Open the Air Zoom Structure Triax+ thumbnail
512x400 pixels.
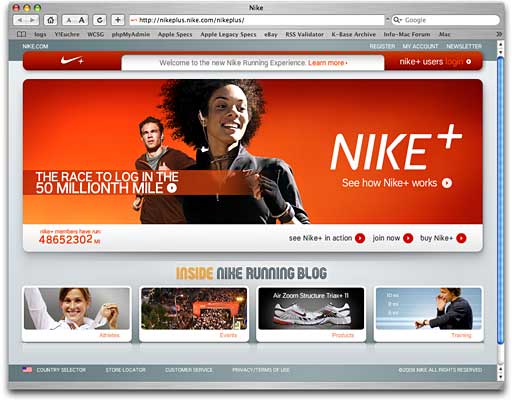(311, 309)
